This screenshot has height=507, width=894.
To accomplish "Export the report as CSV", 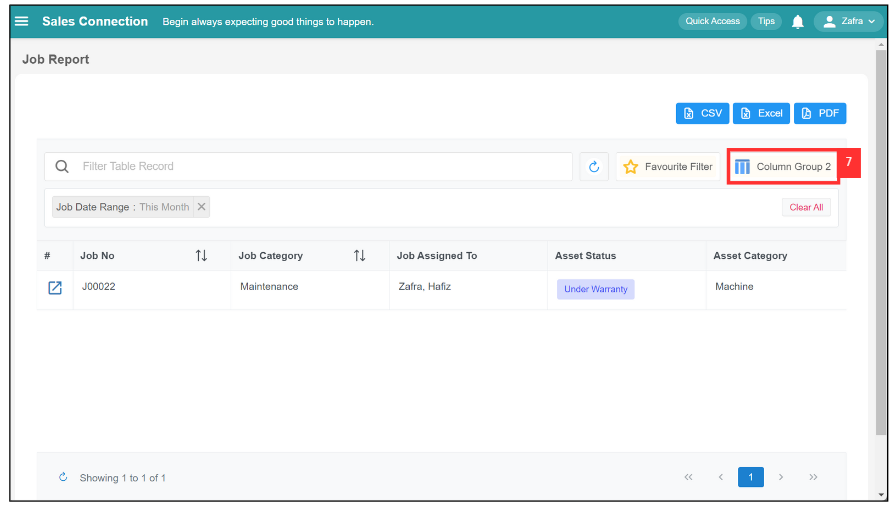I will pos(702,113).
